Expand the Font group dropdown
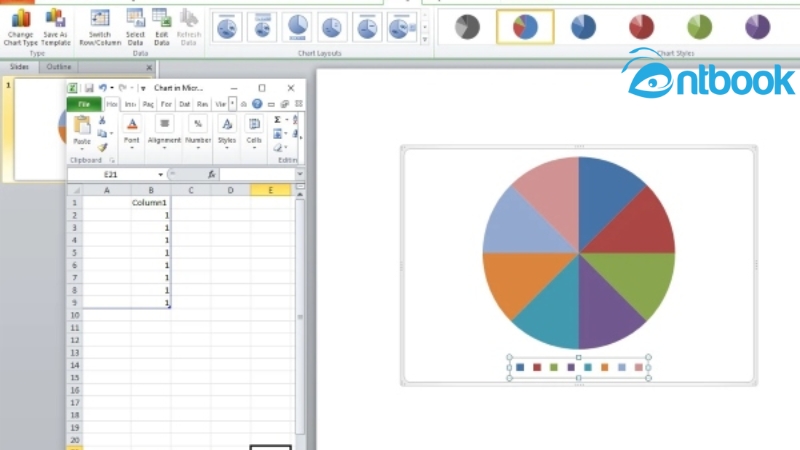The width and height of the screenshot is (800, 450). pos(132,148)
